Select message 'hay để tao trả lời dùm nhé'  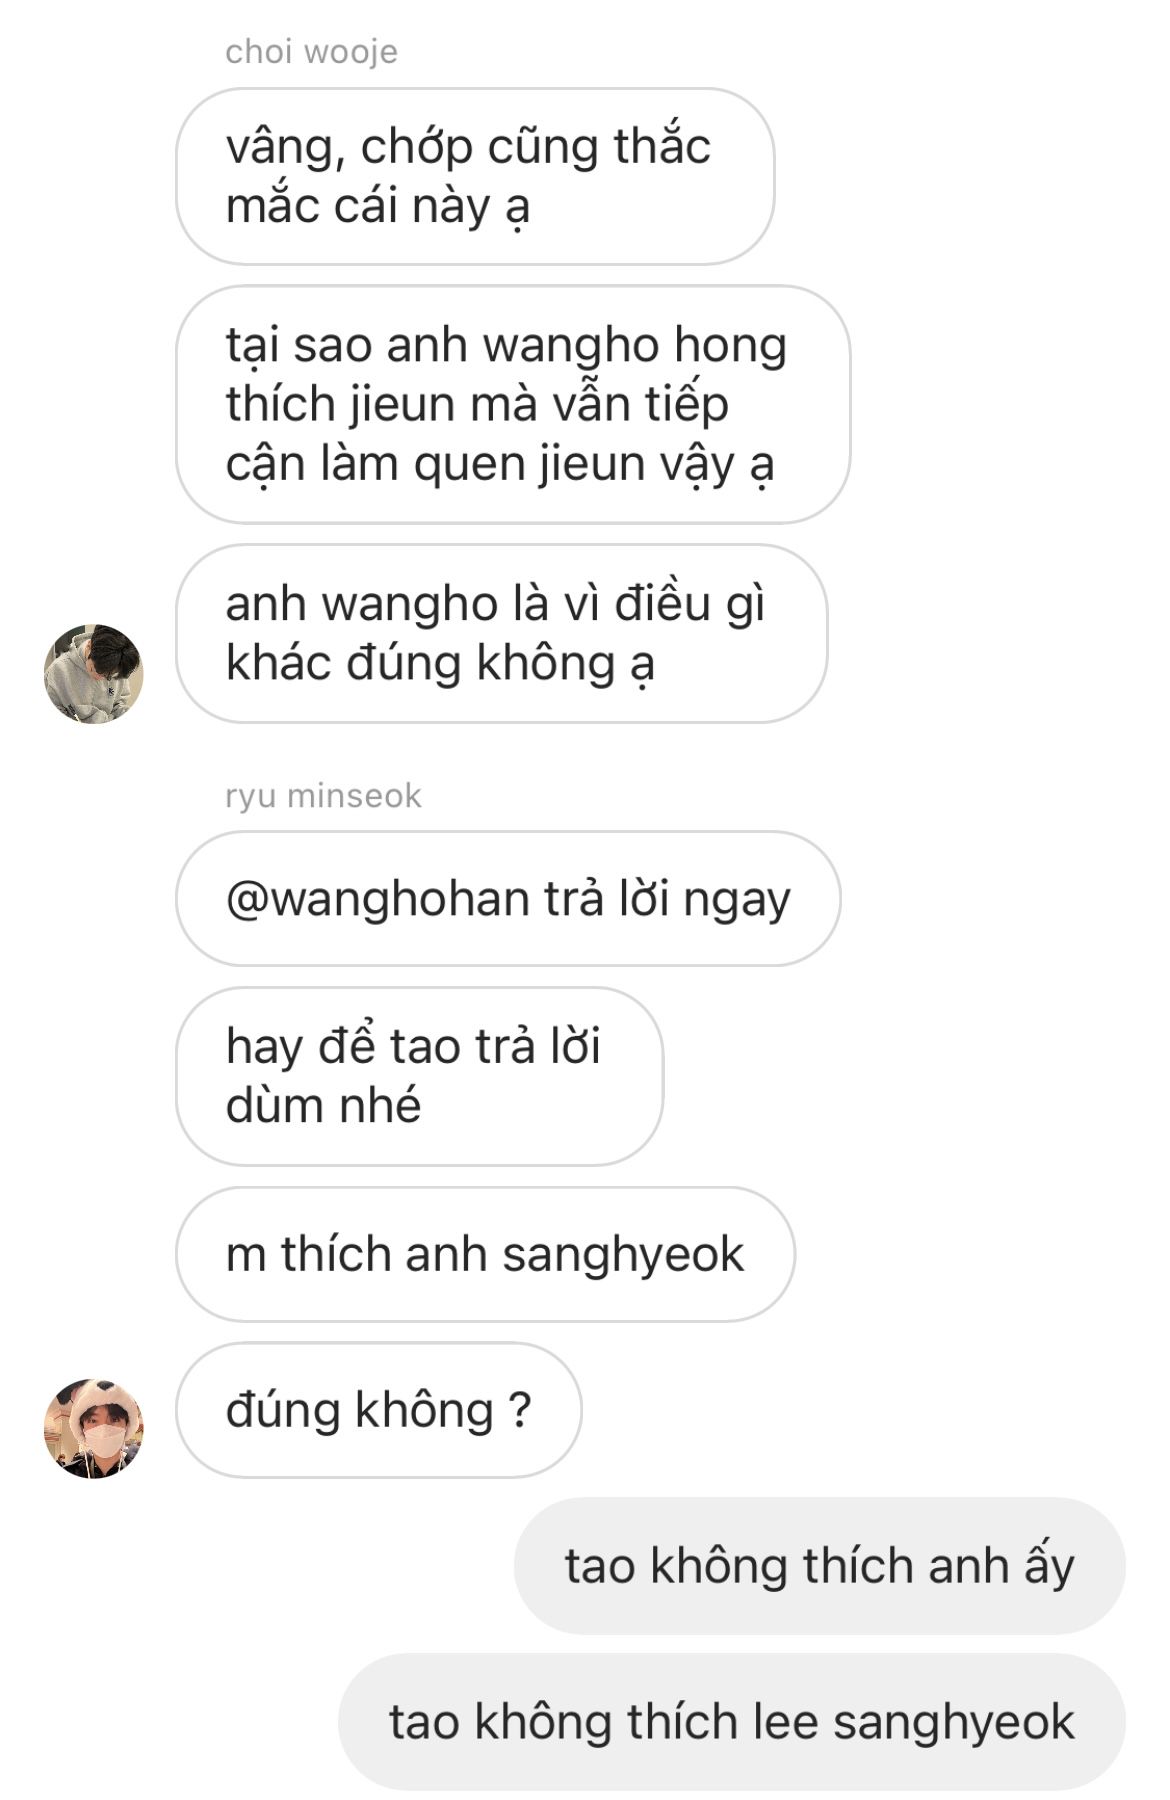click(x=419, y=1076)
